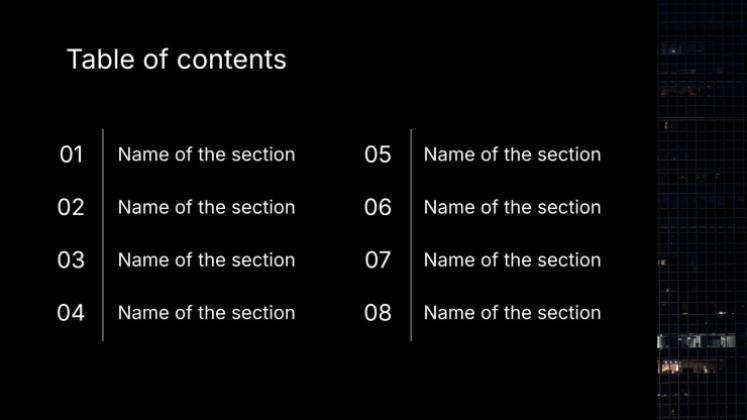Click section name beside number 06

(x=512, y=208)
